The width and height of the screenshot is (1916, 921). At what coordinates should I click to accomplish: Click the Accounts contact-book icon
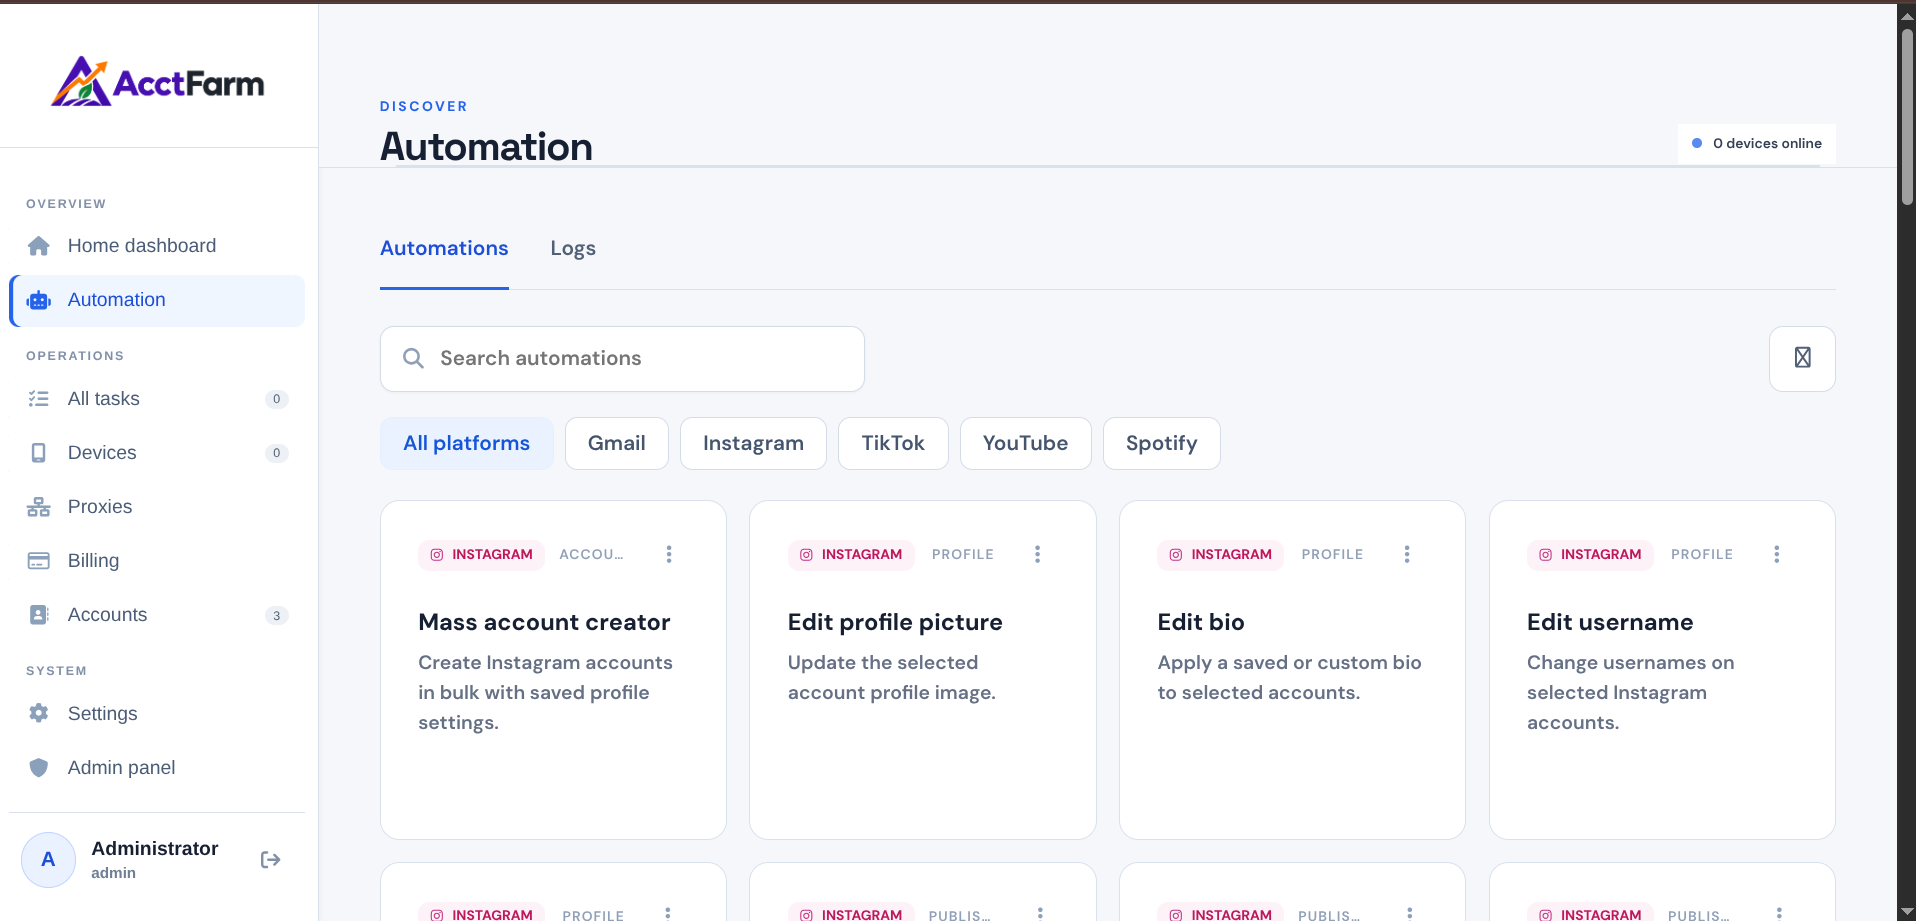coord(39,615)
